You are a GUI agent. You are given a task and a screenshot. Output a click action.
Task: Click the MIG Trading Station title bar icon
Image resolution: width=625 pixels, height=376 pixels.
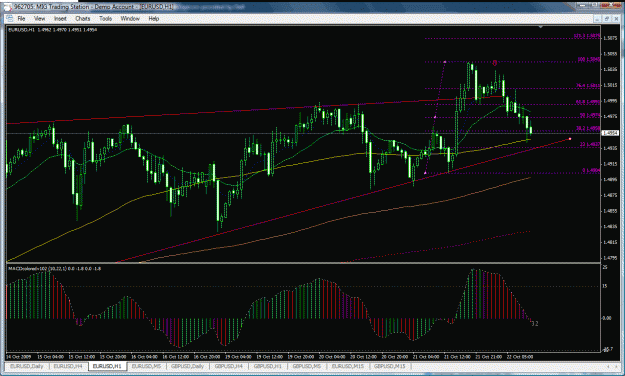click(8, 7)
